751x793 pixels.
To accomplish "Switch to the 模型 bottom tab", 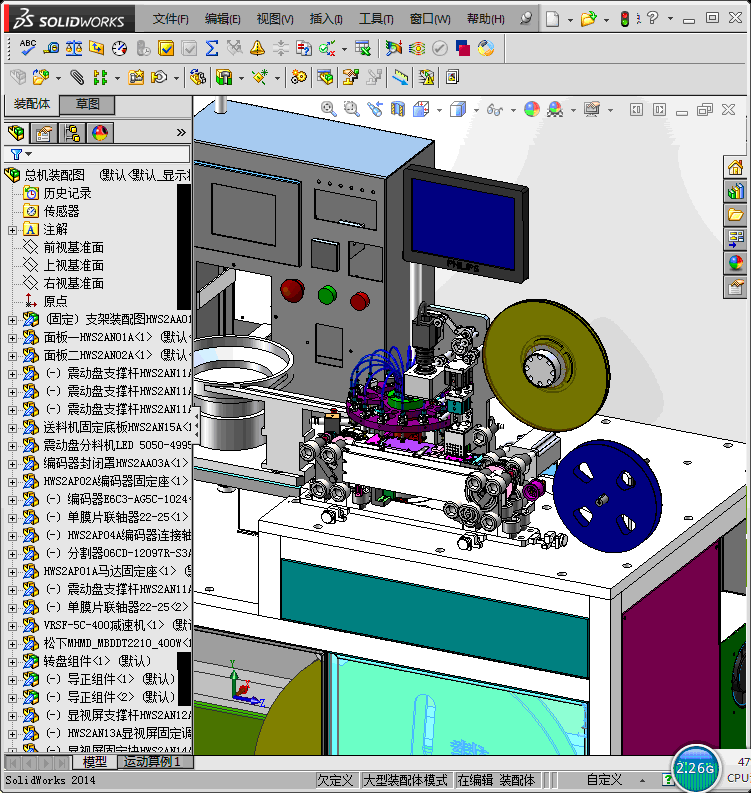I will (x=94, y=762).
